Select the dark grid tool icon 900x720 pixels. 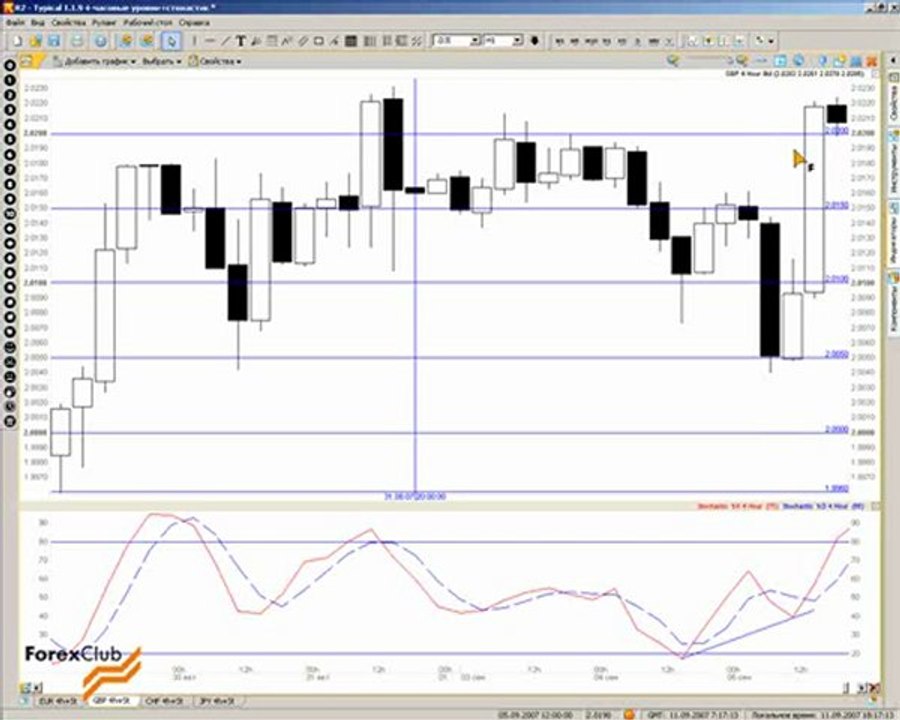[x=351, y=41]
